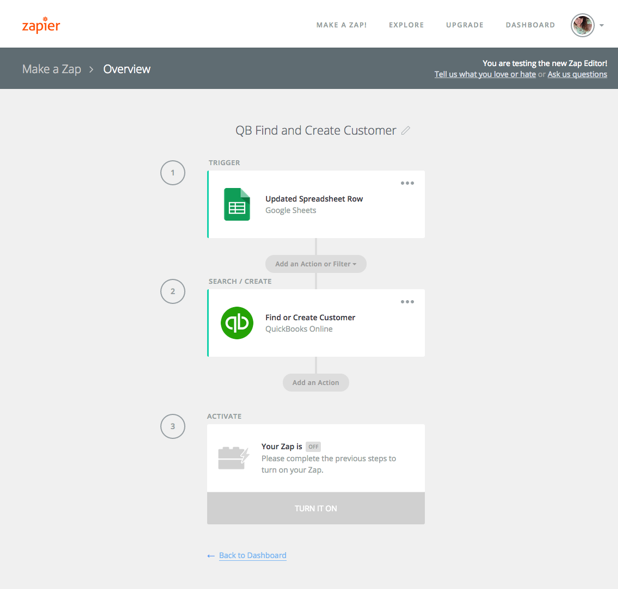This screenshot has height=589, width=618.
Task: Open trigger step options ellipsis
Action: coord(407,183)
